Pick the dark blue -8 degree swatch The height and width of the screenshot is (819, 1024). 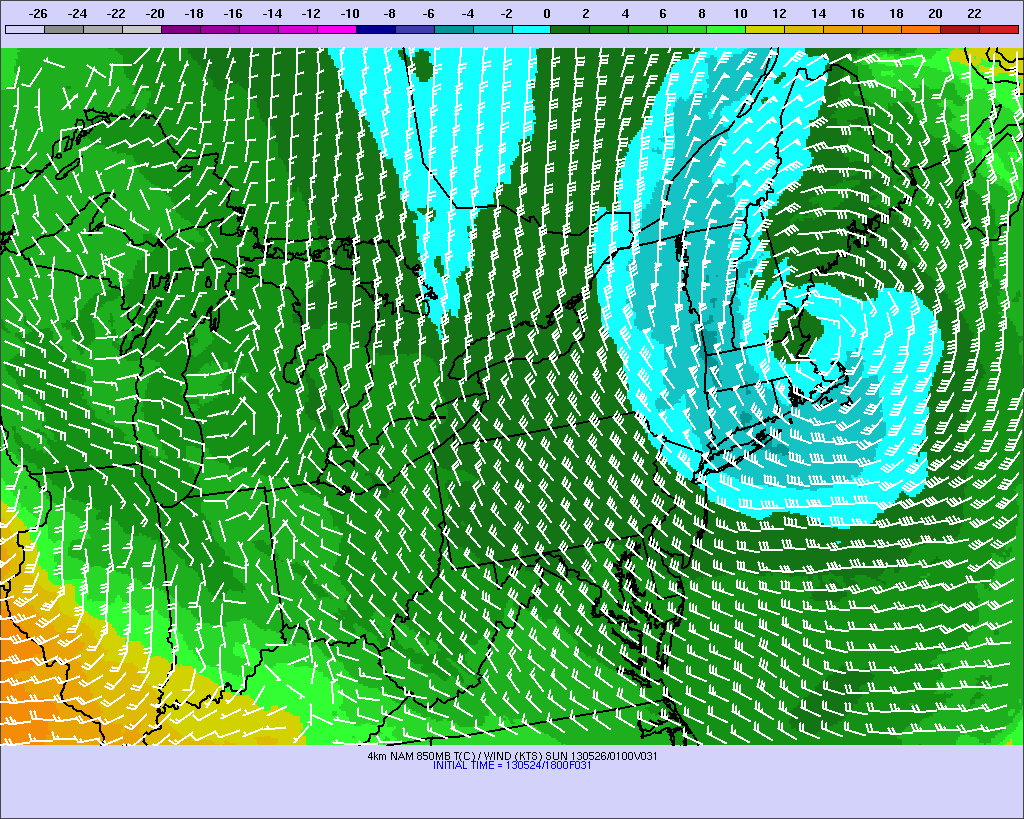(x=375, y=30)
